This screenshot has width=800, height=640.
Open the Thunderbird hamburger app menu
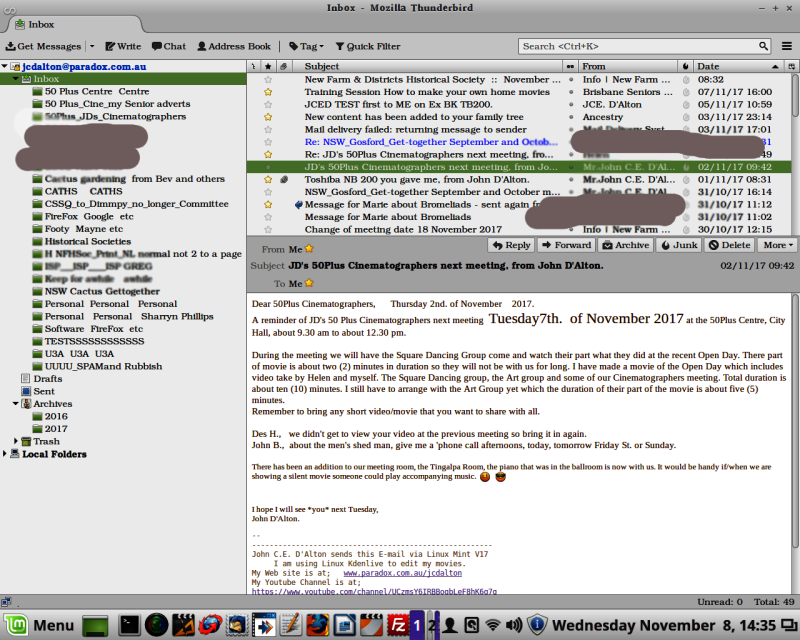point(787,46)
